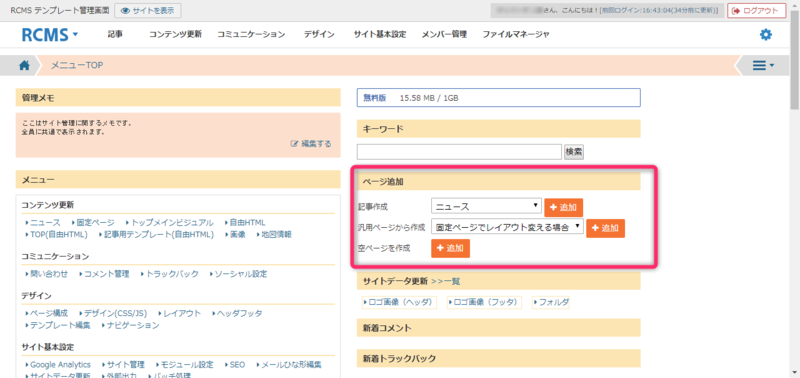Click the home icon in the breadcrumb
This screenshot has height=378, width=800.
click(24, 65)
